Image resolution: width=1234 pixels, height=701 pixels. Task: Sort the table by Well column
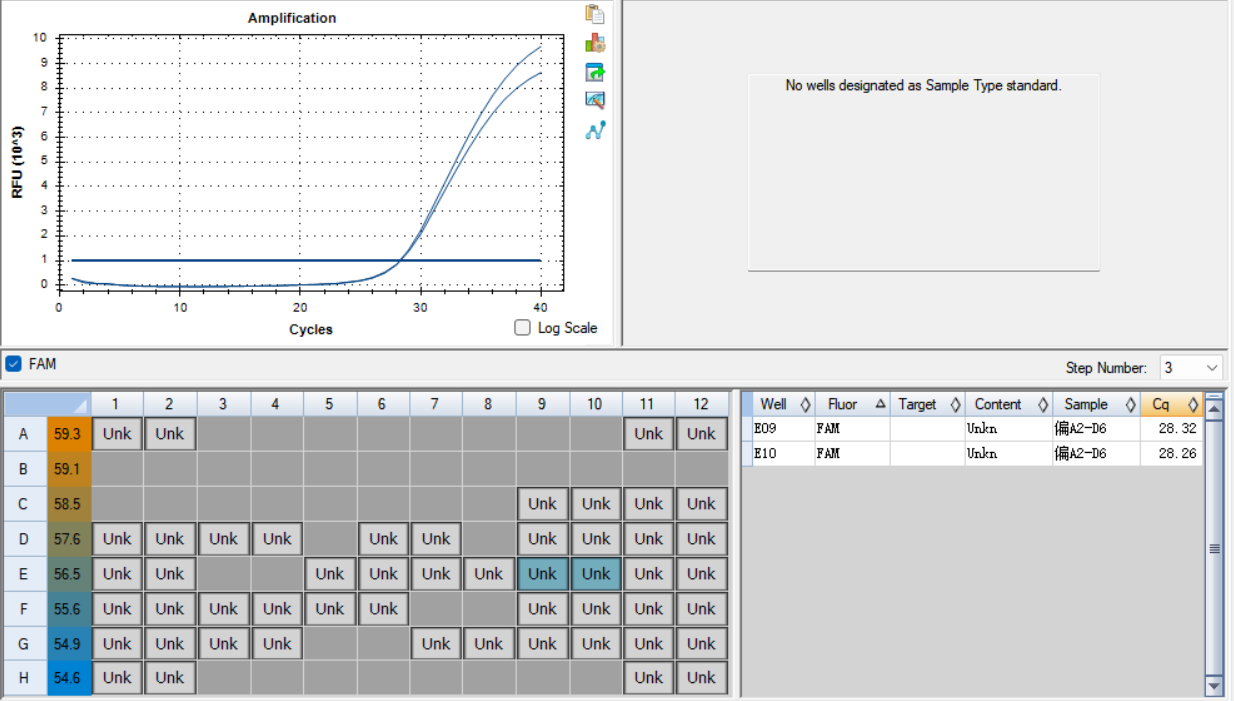click(x=784, y=404)
